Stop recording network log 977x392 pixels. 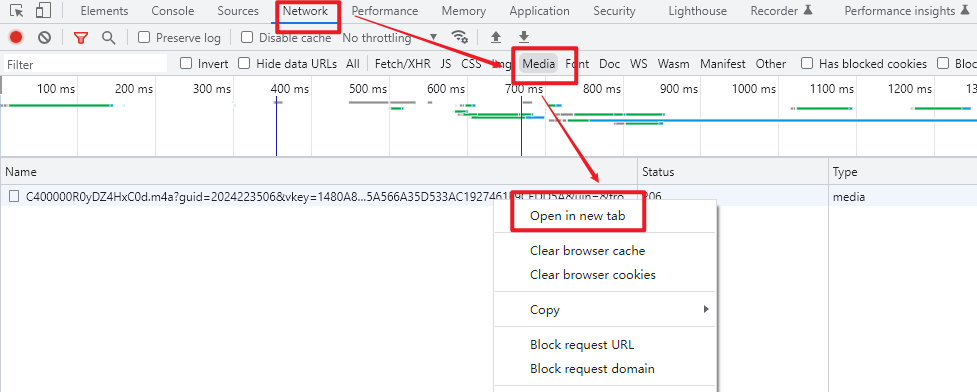(x=16, y=37)
